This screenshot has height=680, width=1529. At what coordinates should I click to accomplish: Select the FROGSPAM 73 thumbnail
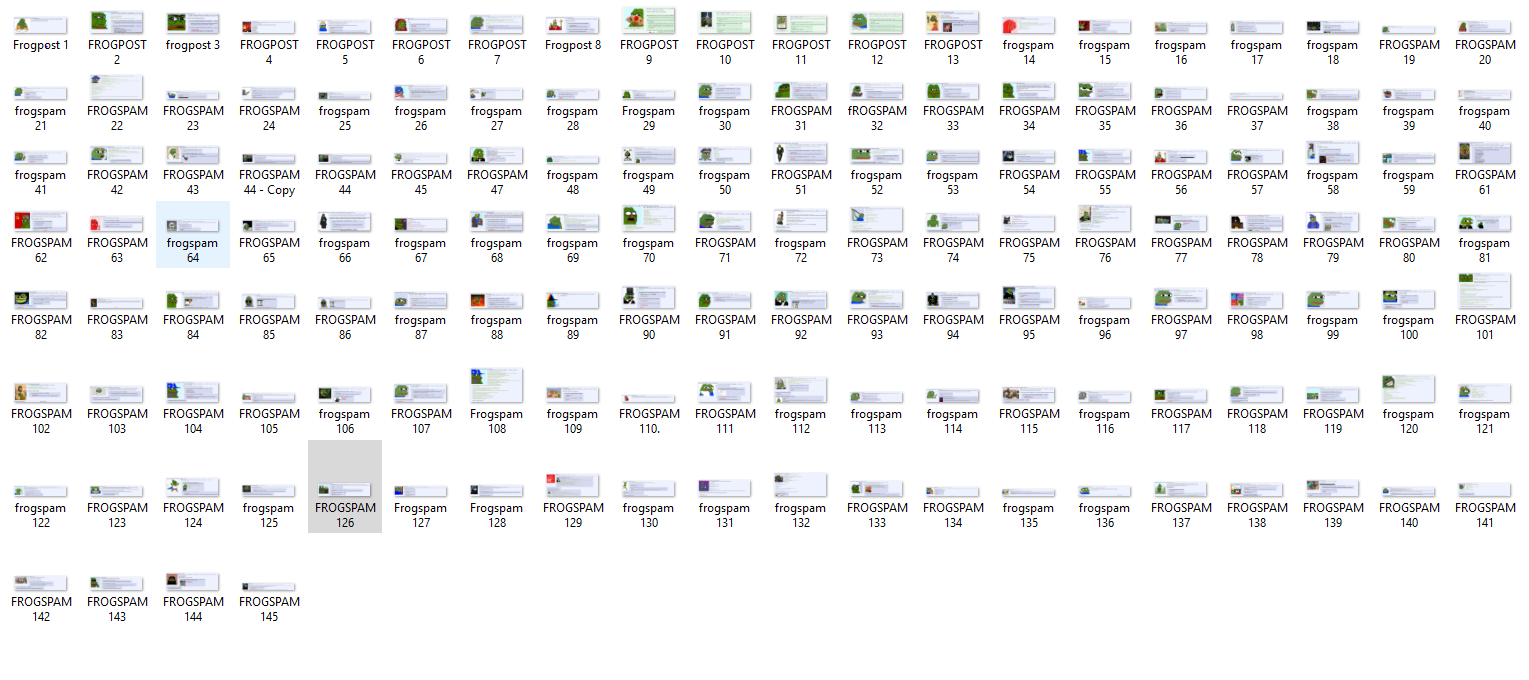click(877, 220)
